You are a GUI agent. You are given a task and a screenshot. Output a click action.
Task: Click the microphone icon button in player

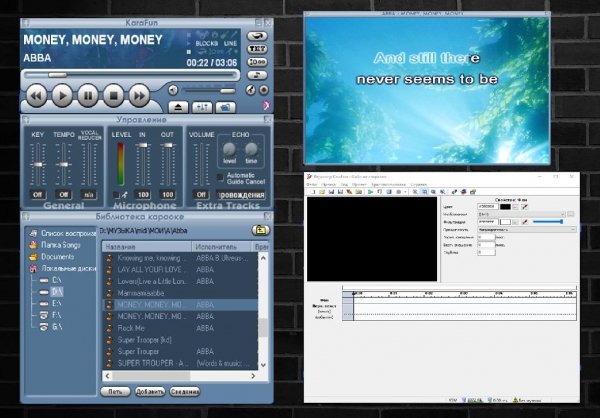click(250, 90)
